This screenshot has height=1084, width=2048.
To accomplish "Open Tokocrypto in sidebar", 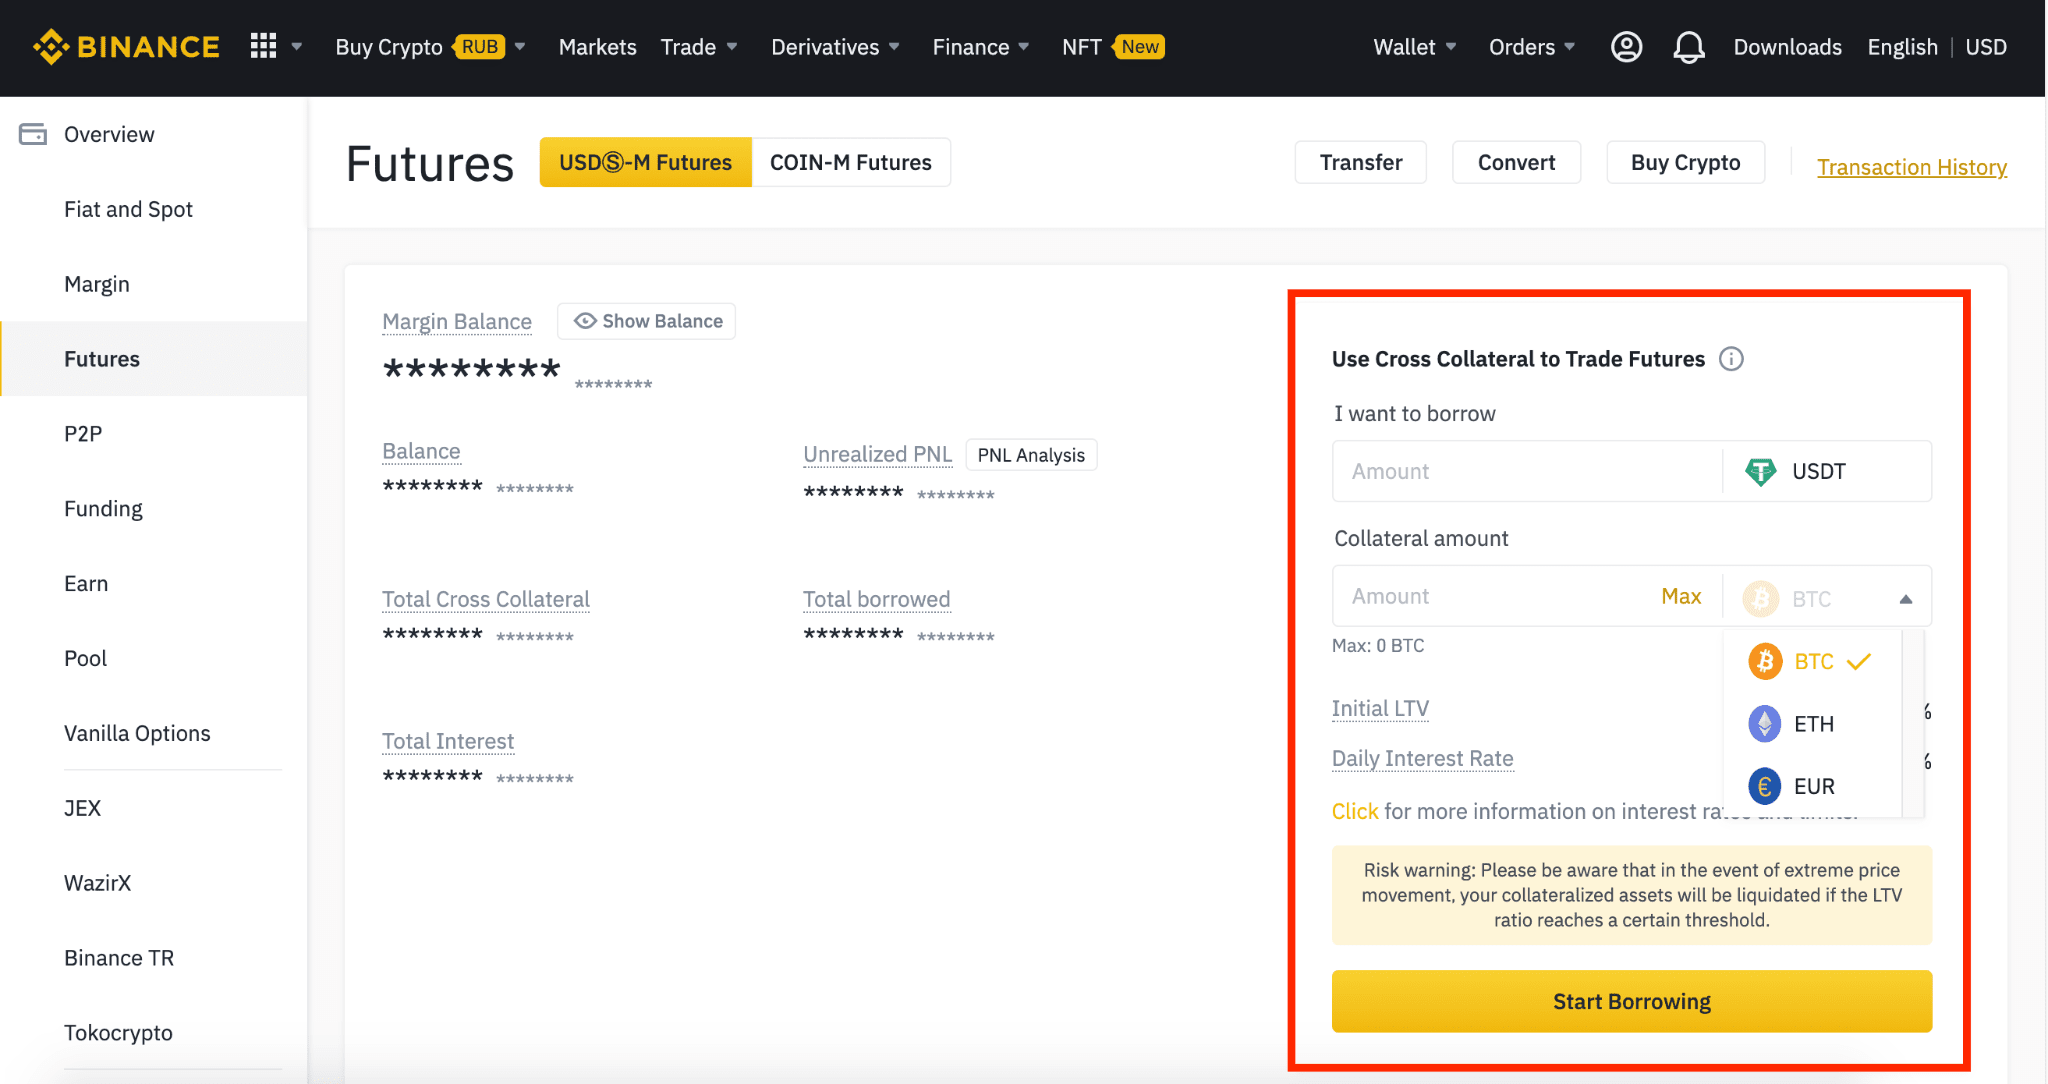I will pyautogui.click(x=118, y=1033).
